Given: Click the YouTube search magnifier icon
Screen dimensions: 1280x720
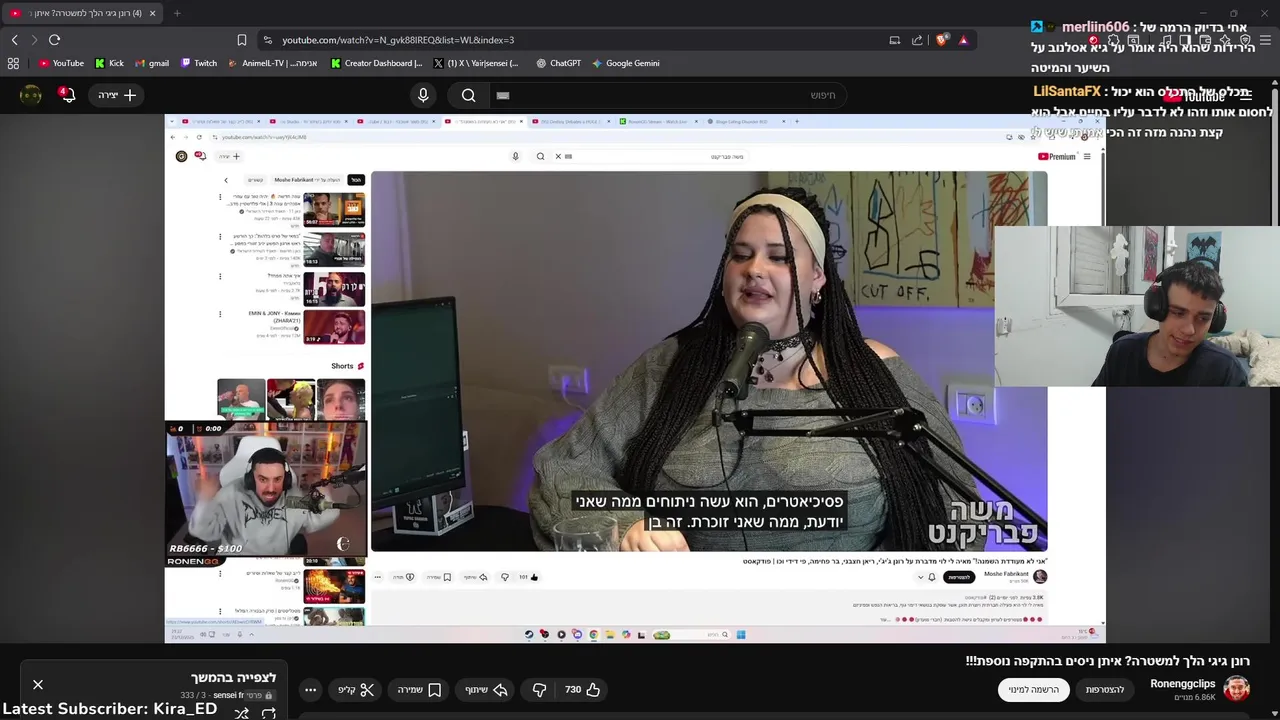Looking at the screenshot, I should click(468, 95).
